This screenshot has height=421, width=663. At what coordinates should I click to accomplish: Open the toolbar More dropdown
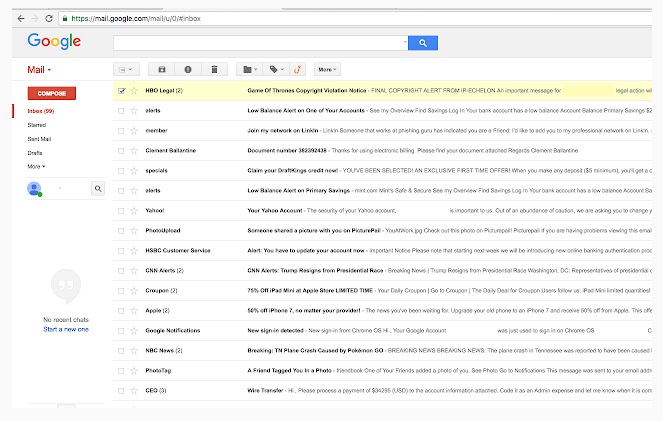[327, 69]
